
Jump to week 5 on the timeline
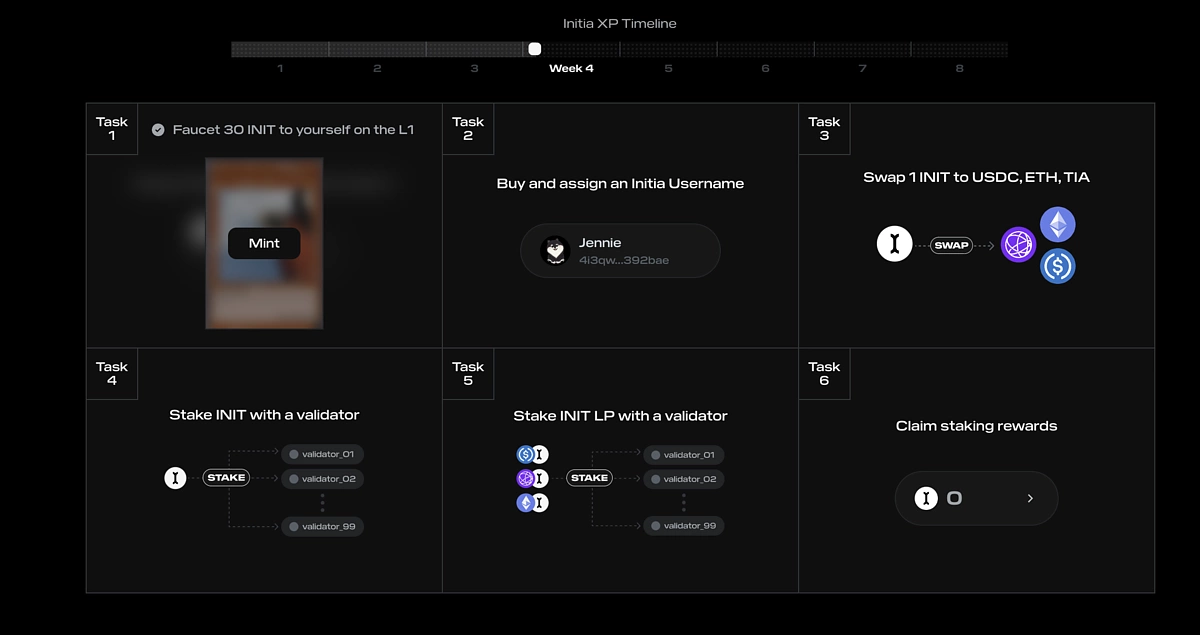point(668,68)
